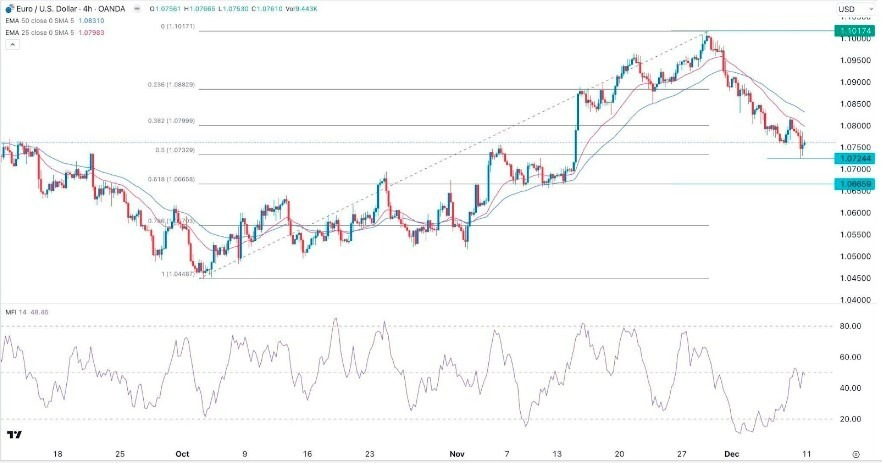Image resolution: width=882 pixels, height=463 pixels.
Task: Click the open price value O1.07561
Action: [164, 9]
